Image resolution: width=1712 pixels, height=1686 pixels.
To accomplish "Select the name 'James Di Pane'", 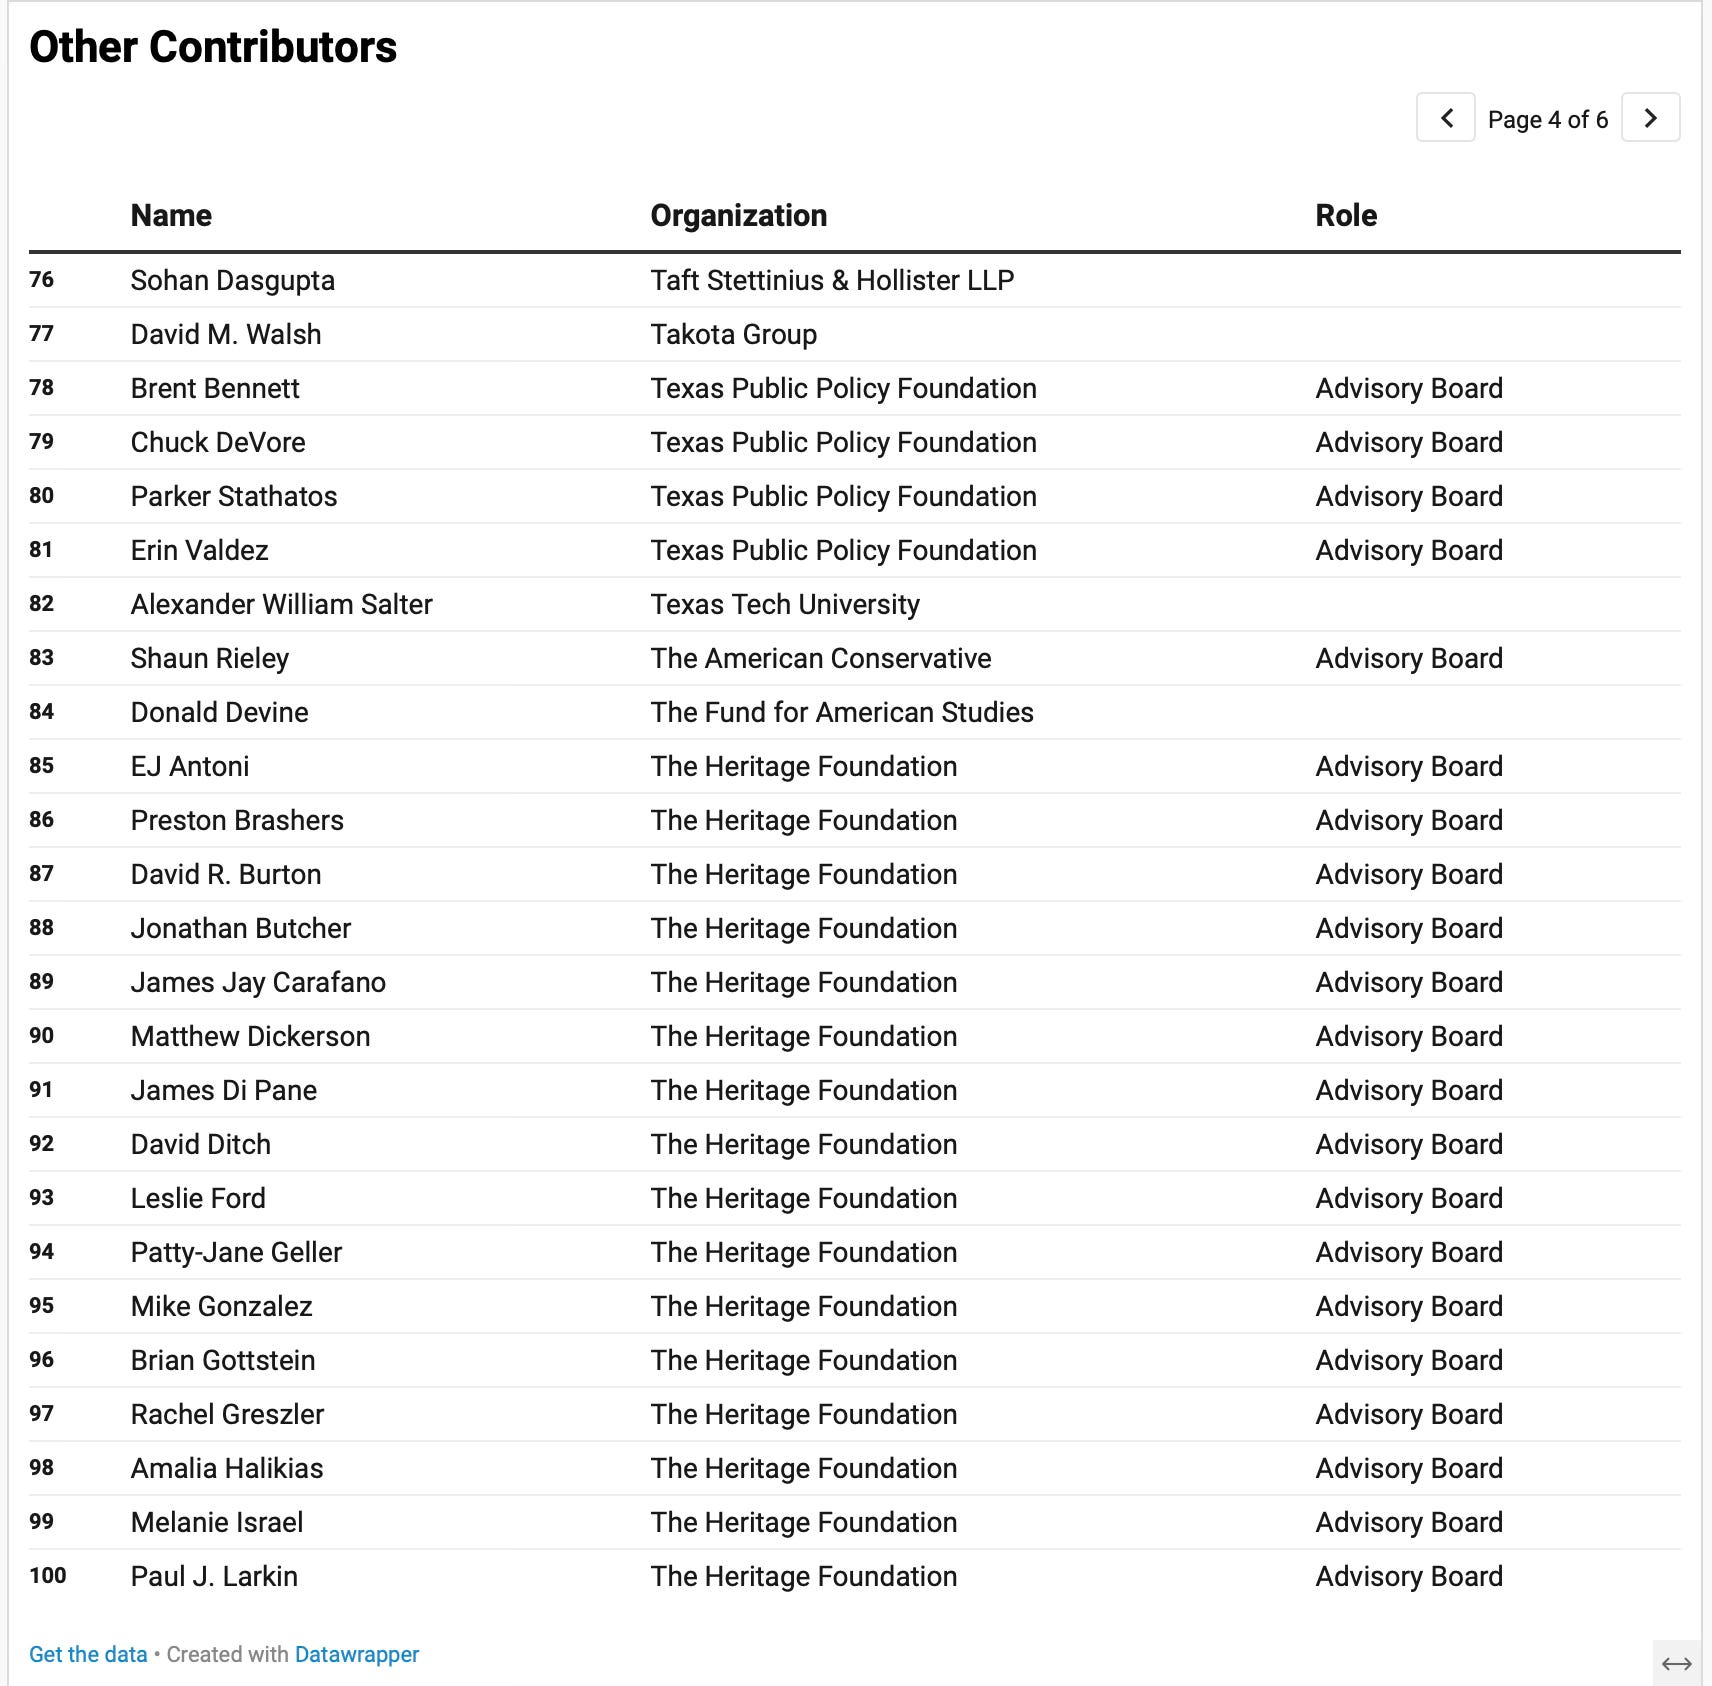I will tap(224, 1090).
